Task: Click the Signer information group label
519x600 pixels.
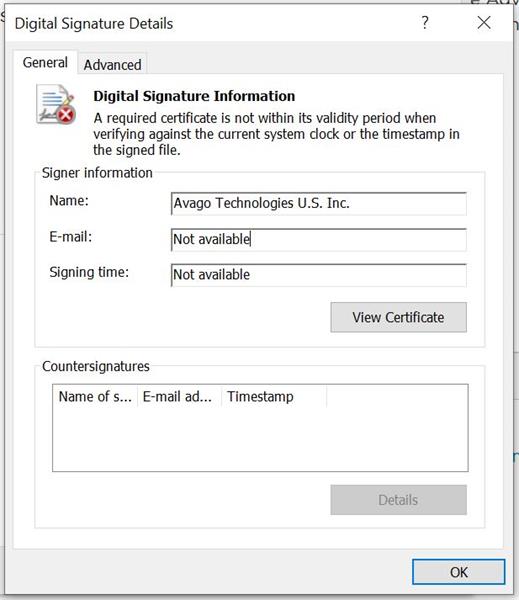Action: tap(97, 173)
